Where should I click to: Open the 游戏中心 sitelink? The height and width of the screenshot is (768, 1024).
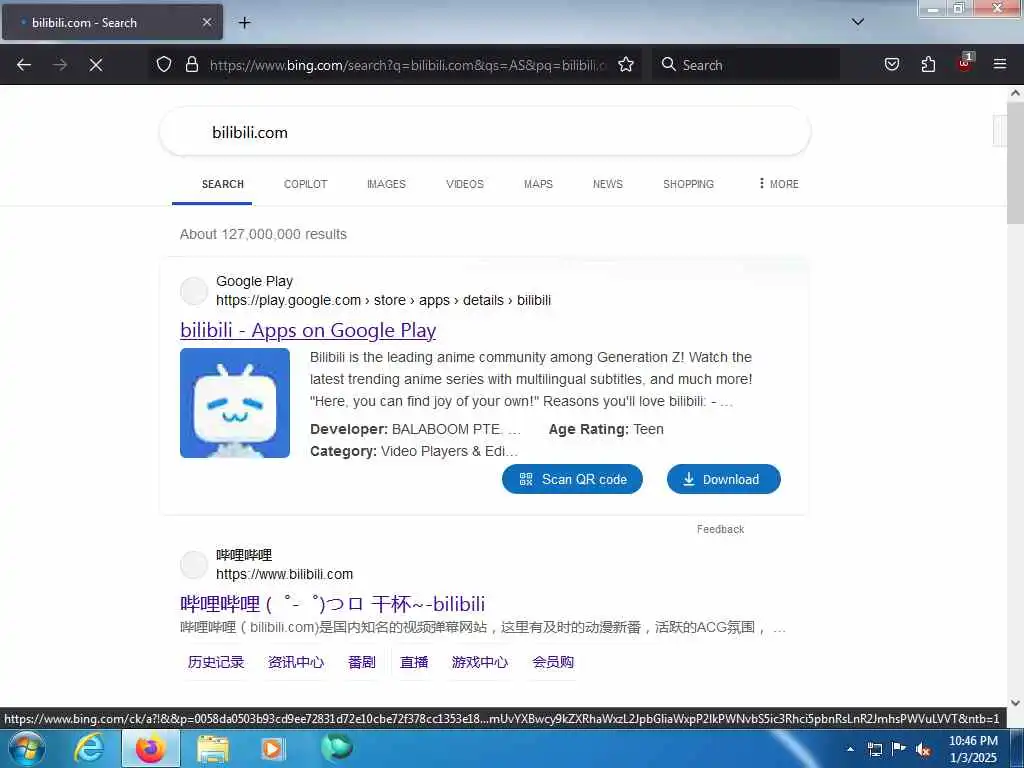point(480,662)
